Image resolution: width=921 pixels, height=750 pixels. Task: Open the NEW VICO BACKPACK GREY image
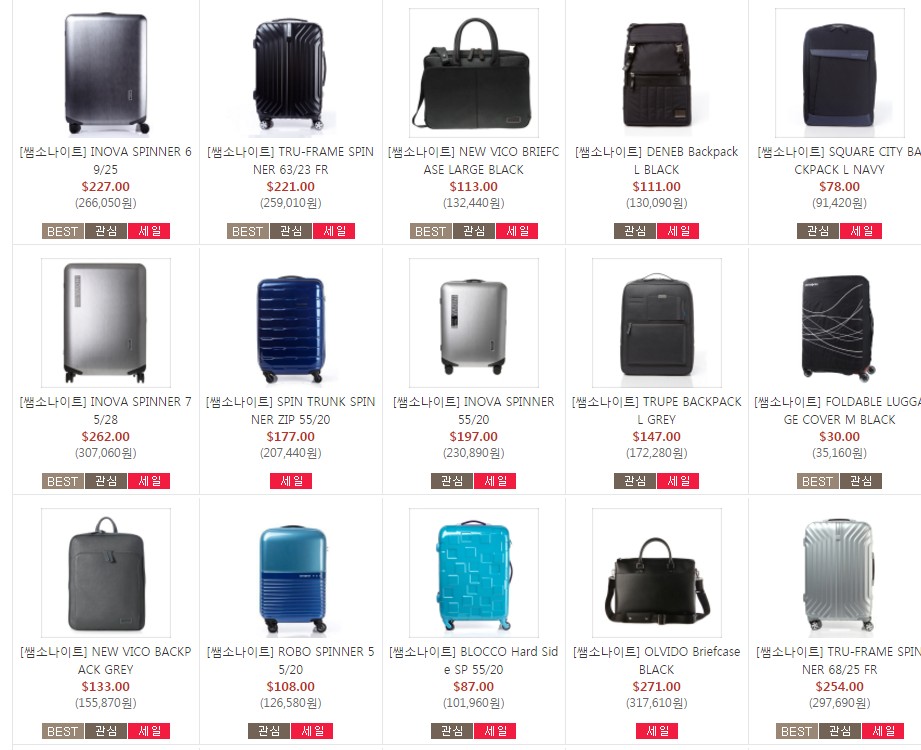pyautogui.click(x=106, y=573)
